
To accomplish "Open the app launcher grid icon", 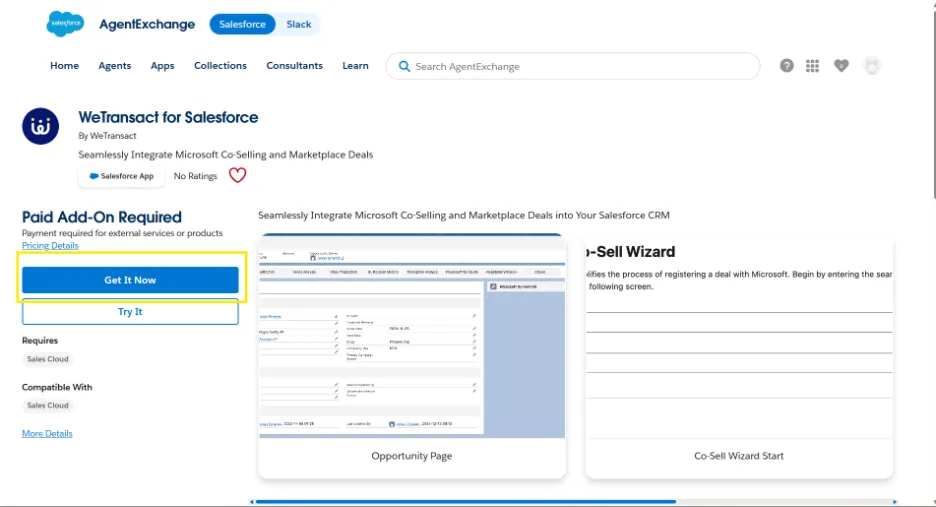I will click(812, 66).
